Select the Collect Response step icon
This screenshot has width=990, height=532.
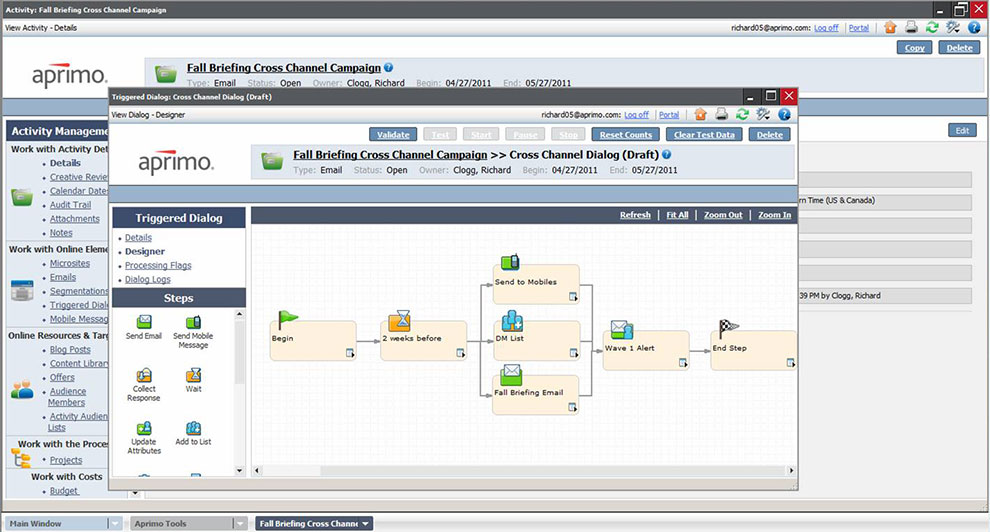pyautogui.click(x=144, y=375)
